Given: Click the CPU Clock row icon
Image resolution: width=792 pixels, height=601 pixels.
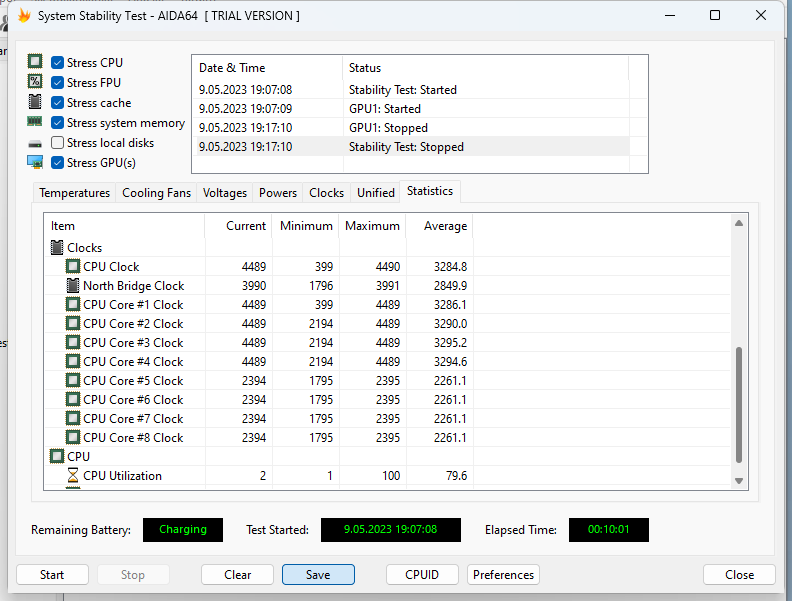Looking at the screenshot, I should [x=73, y=266].
